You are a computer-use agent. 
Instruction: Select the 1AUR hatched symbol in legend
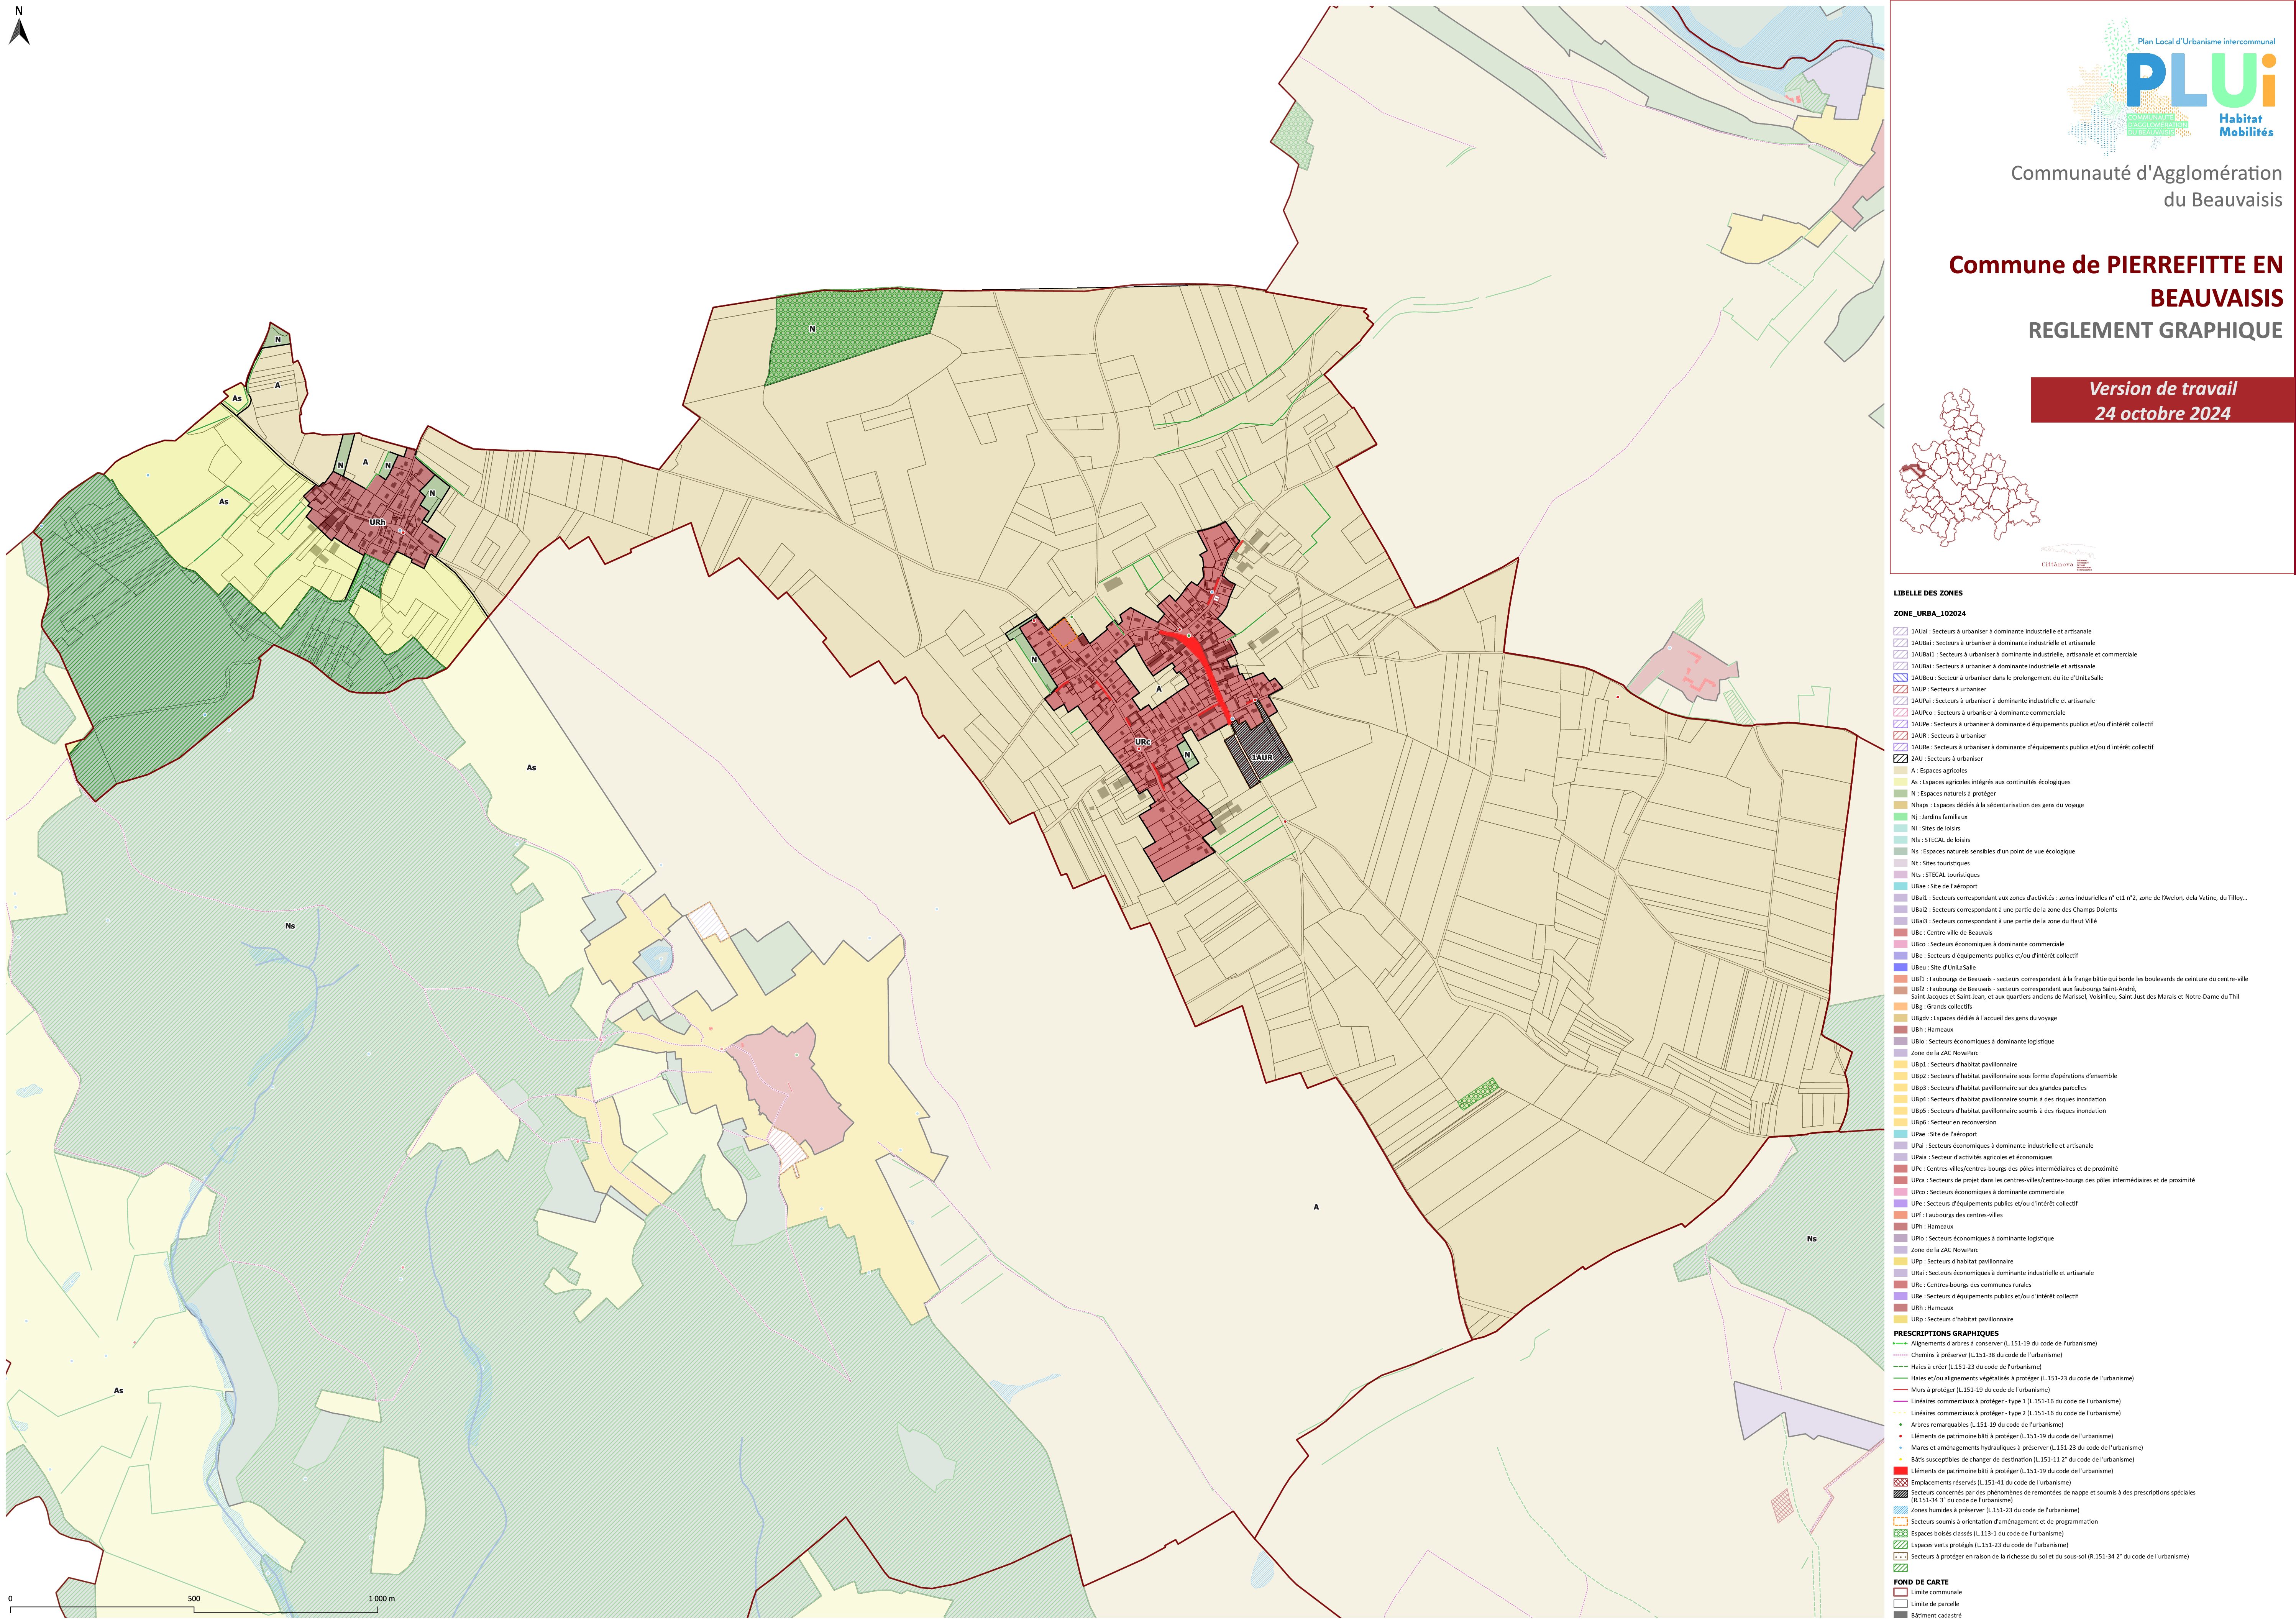tap(1900, 736)
